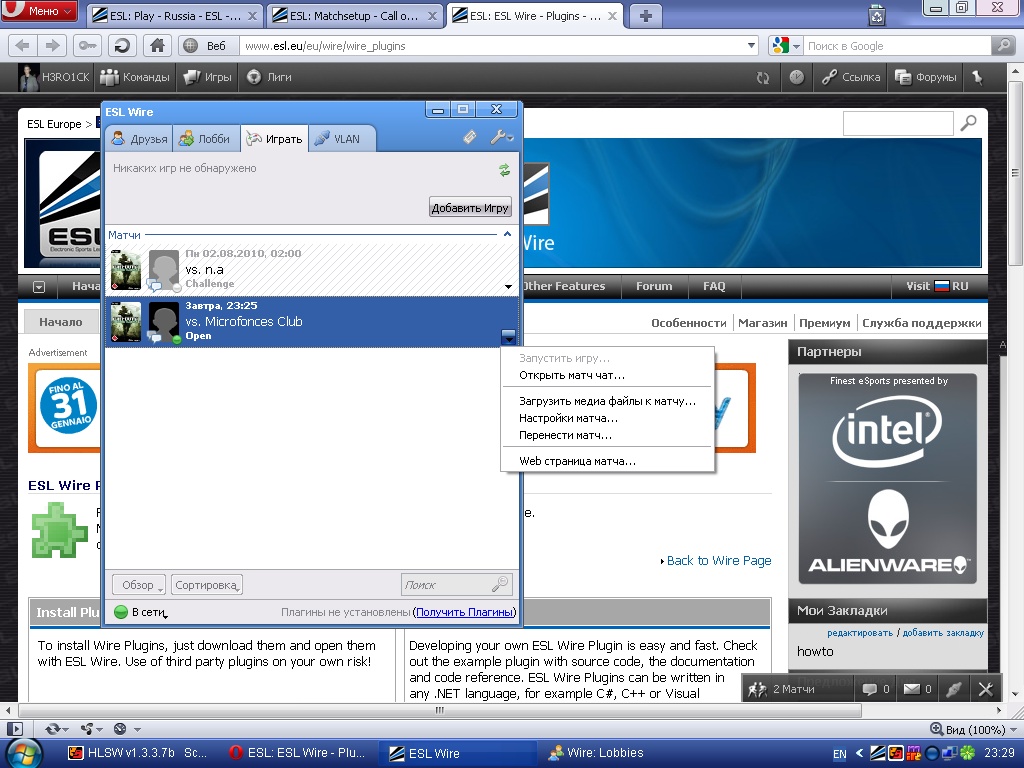Click the ESL bar refresh arrows icon

(x=763, y=78)
